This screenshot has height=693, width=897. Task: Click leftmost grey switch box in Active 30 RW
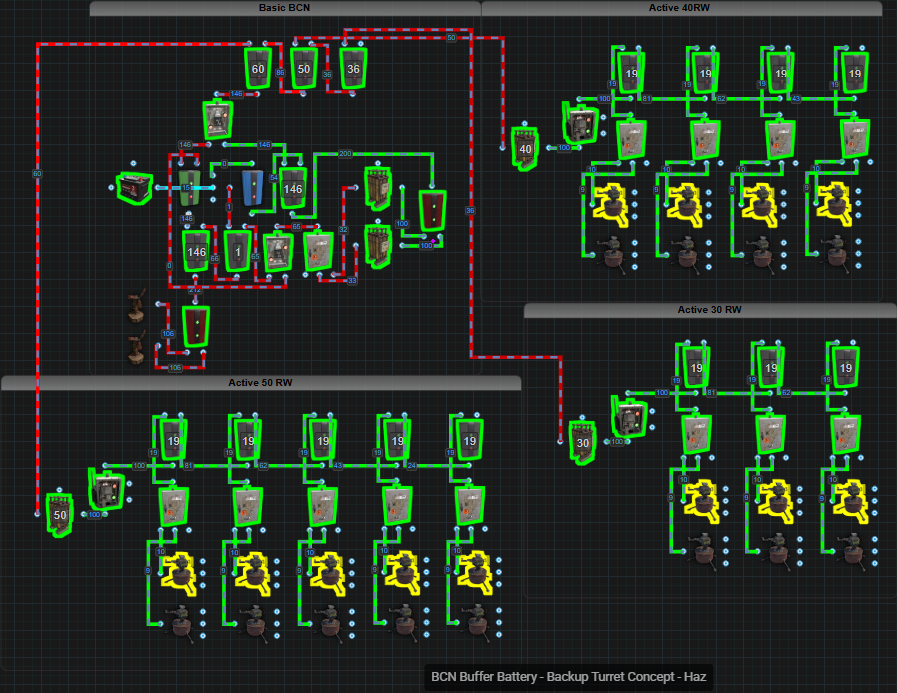[697, 434]
